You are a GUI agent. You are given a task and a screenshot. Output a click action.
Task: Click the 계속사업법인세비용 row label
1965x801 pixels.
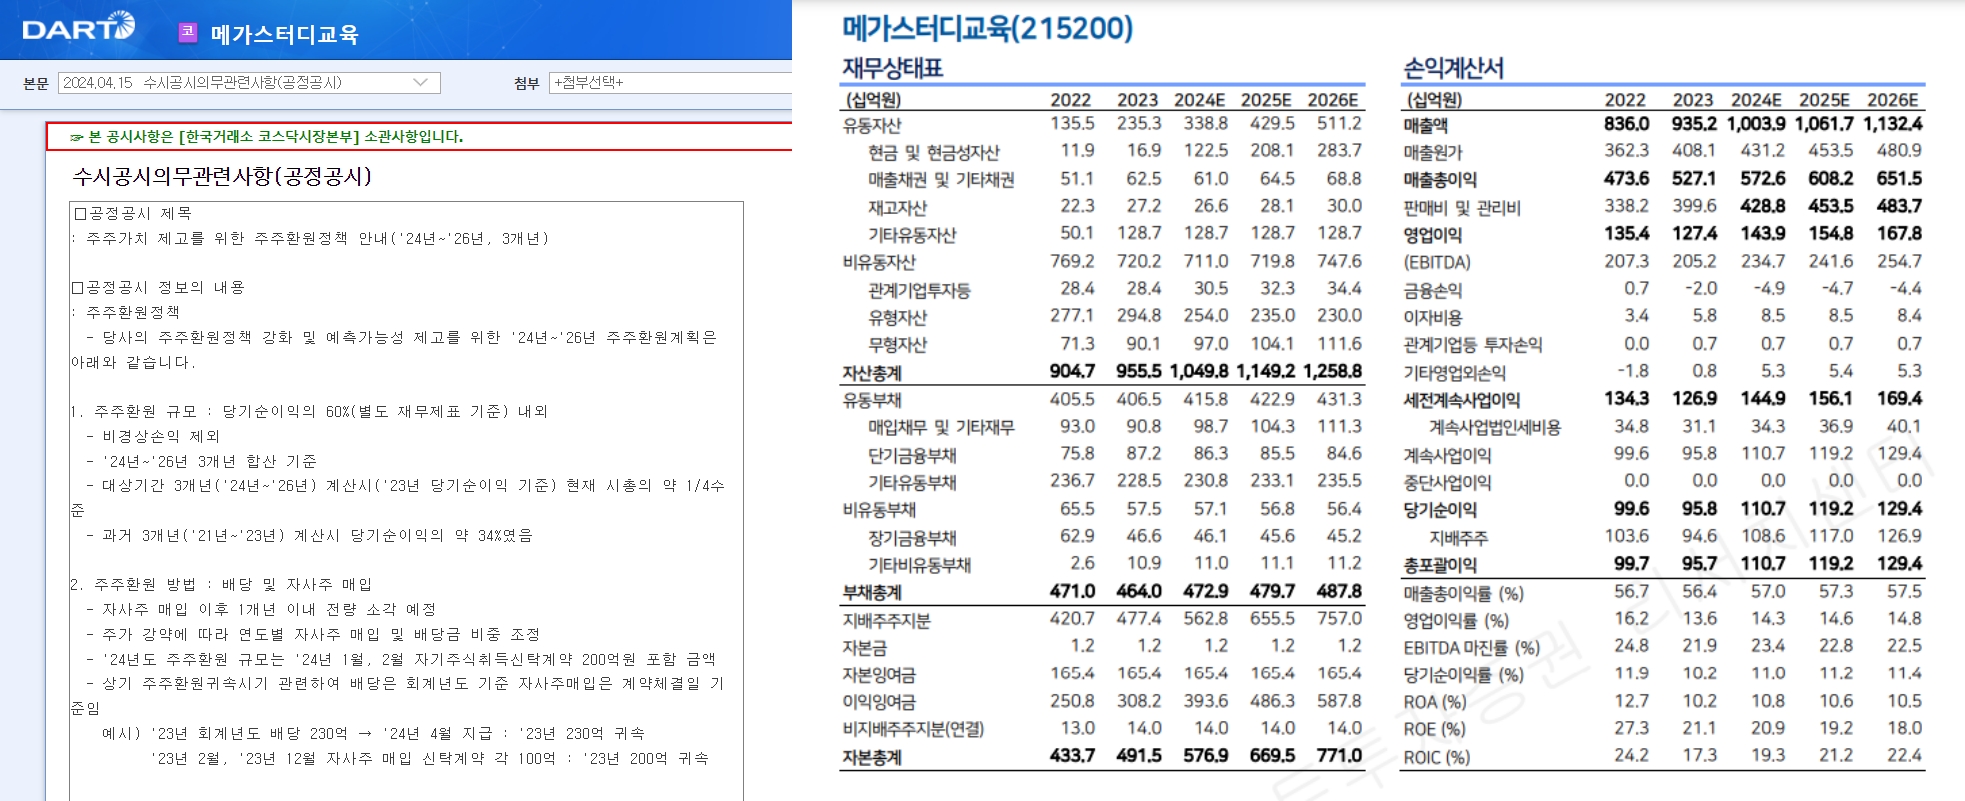tap(1494, 427)
